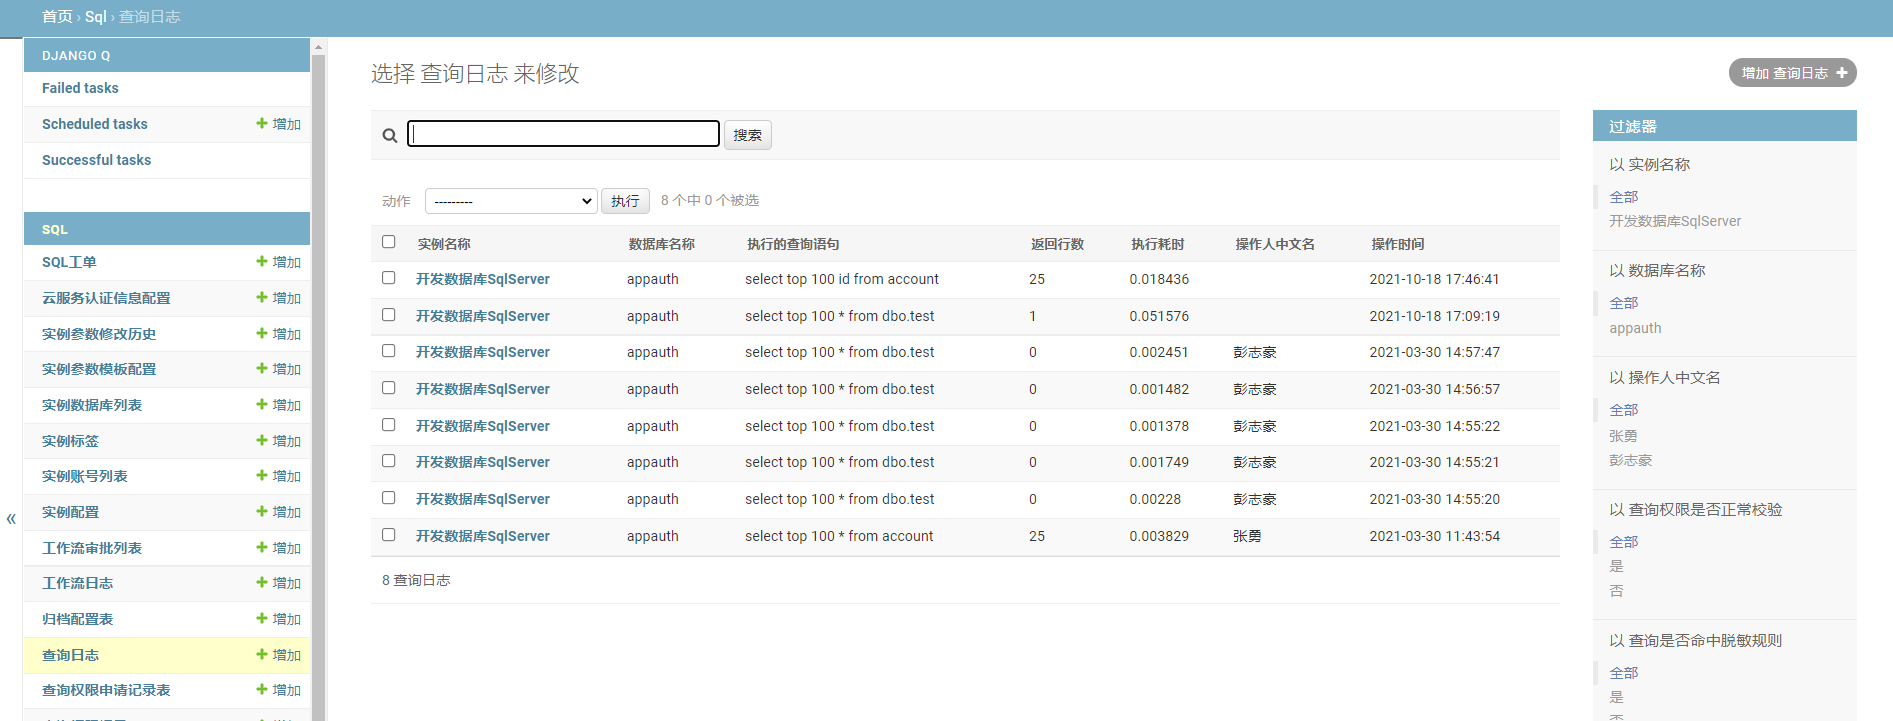The width and height of the screenshot is (1893, 721).
Task: Click the plus icon next to SQL工单
Action: tap(262, 262)
